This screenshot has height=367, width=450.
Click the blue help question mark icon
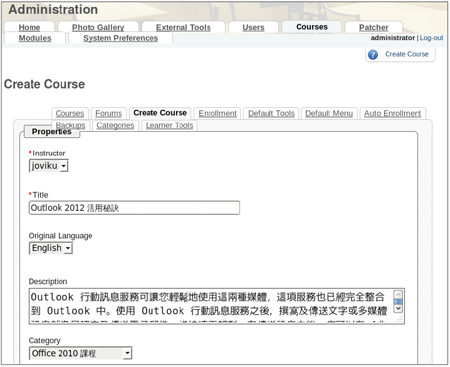pyautogui.click(x=373, y=55)
